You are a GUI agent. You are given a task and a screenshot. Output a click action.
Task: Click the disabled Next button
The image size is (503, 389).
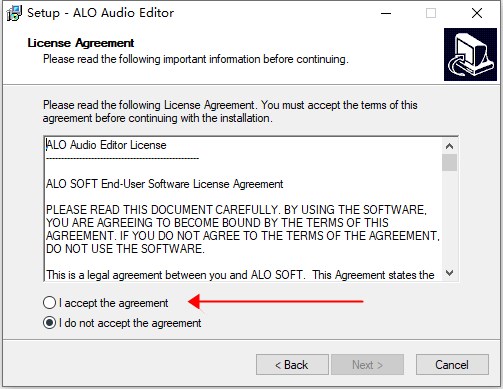pos(367,365)
